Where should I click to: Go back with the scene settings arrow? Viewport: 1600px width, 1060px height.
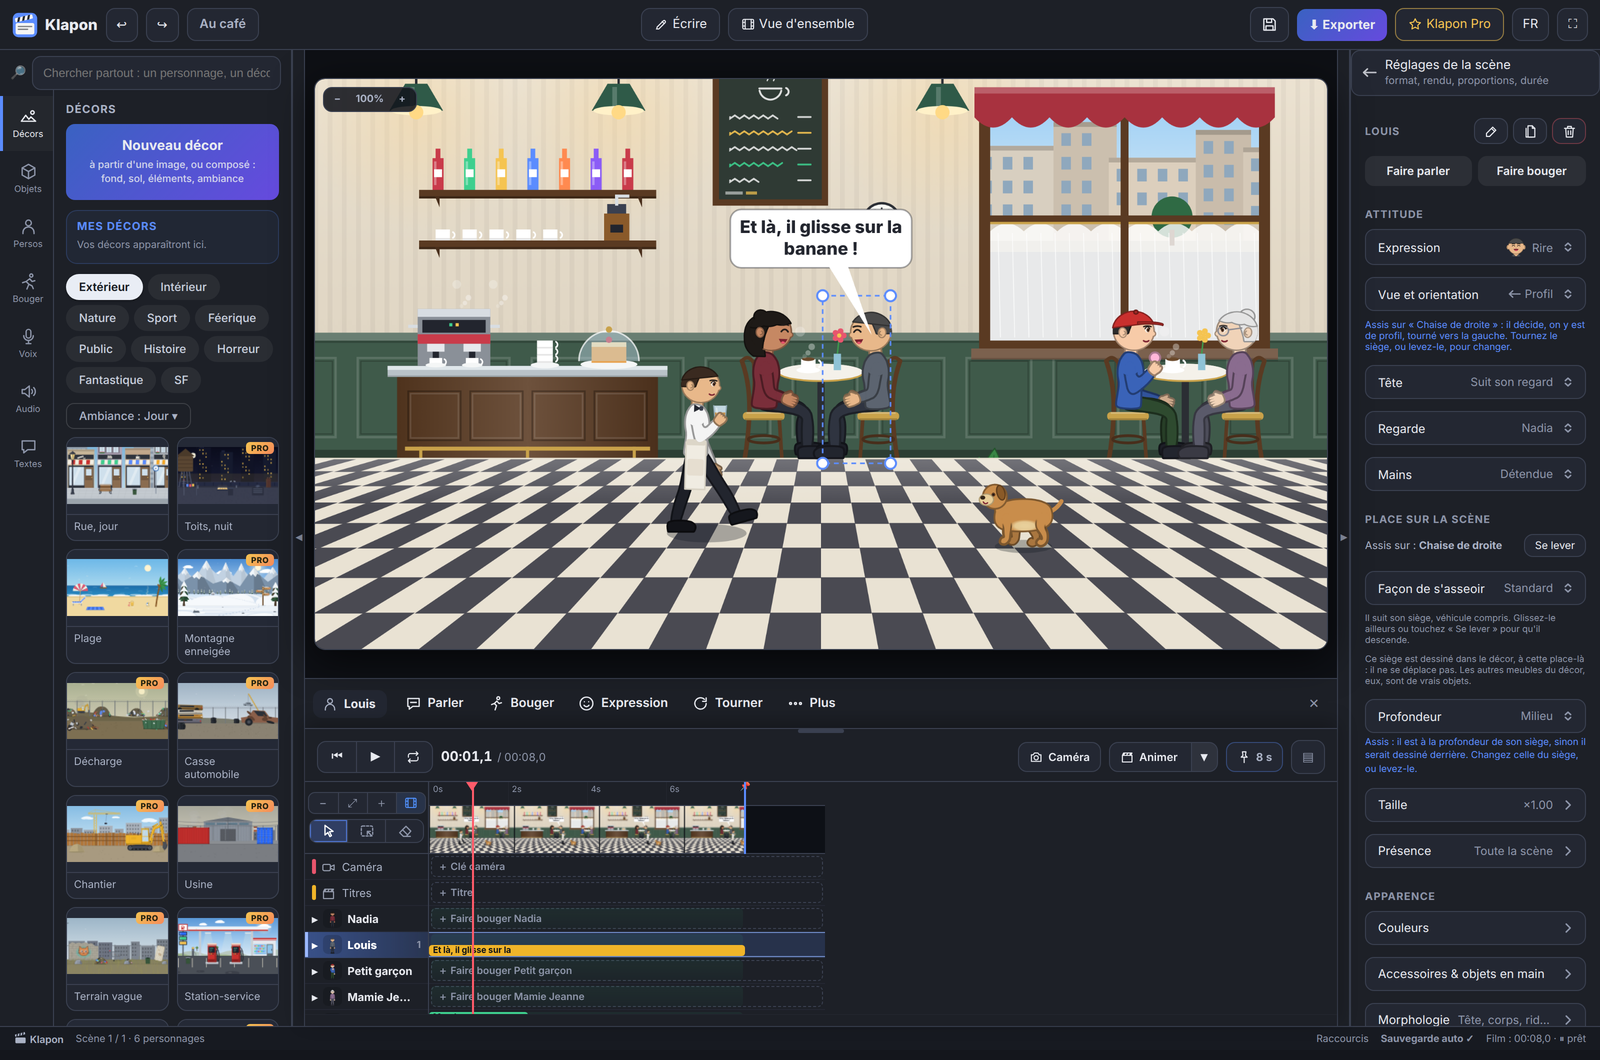(x=1369, y=72)
